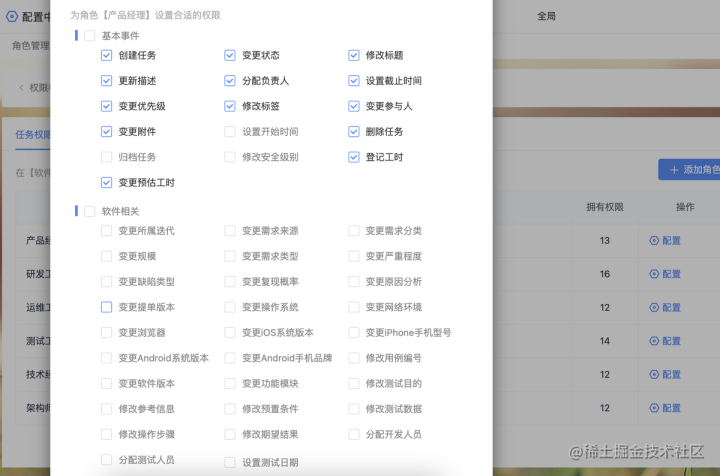Enable 变更需求来源 checkbox
This screenshot has height=476, width=720.
point(230,230)
